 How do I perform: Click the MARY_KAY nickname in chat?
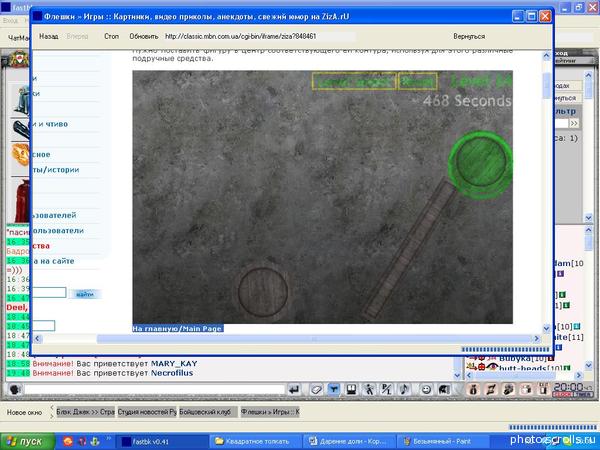click(174, 363)
